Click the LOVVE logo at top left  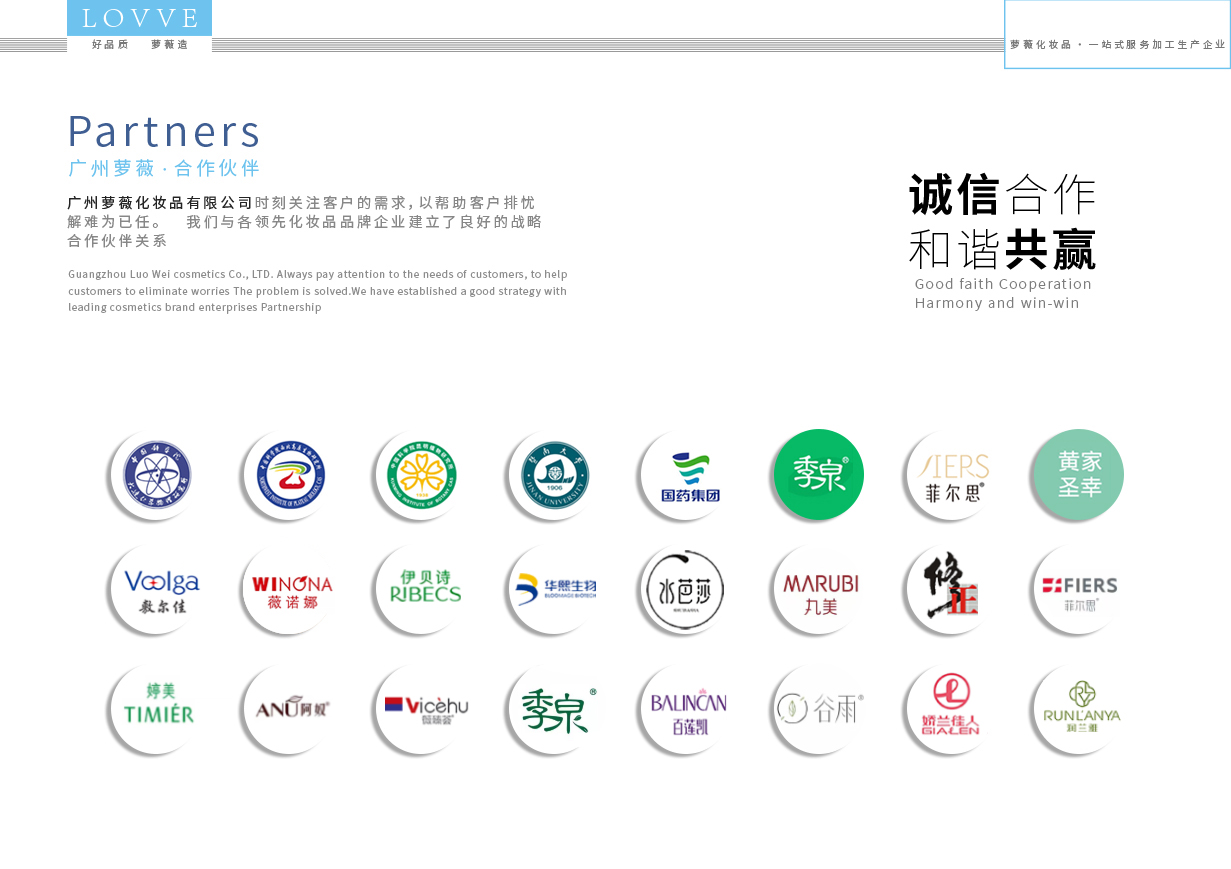point(140,18)
